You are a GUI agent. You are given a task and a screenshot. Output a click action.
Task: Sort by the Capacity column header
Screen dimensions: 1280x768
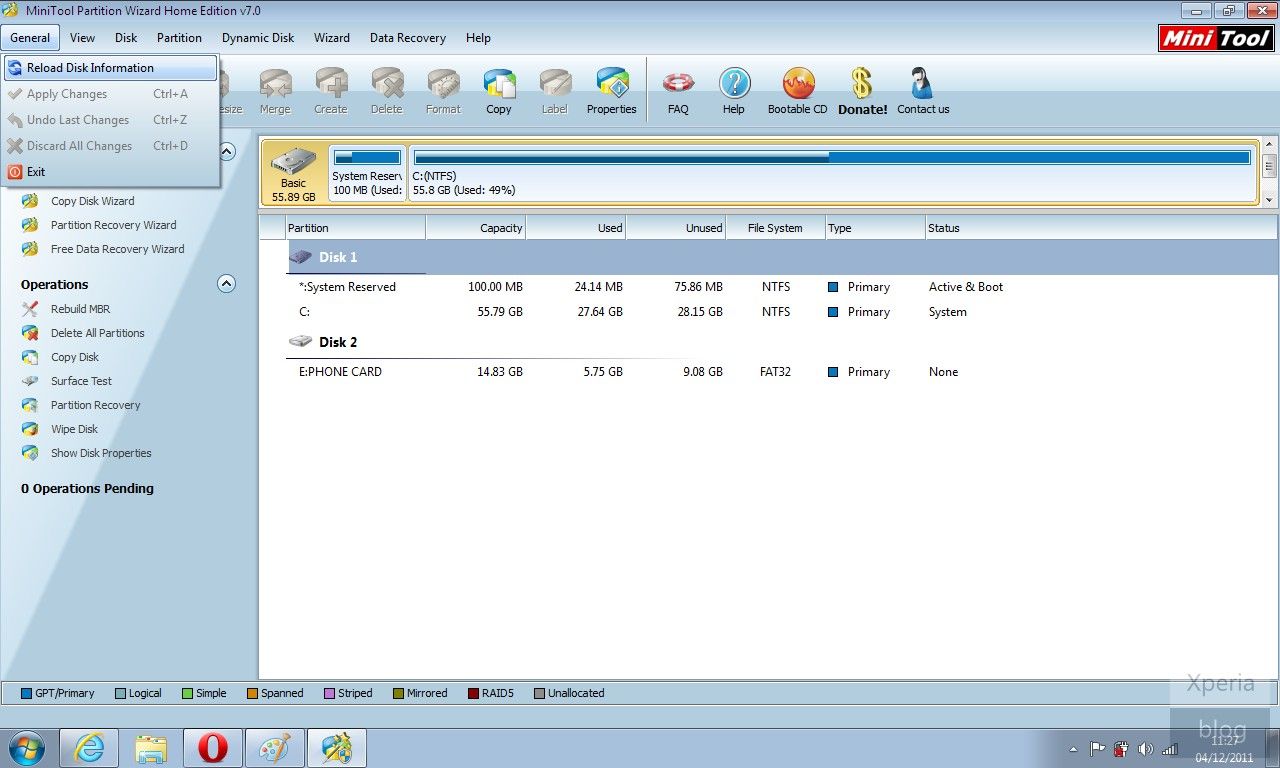476,228
